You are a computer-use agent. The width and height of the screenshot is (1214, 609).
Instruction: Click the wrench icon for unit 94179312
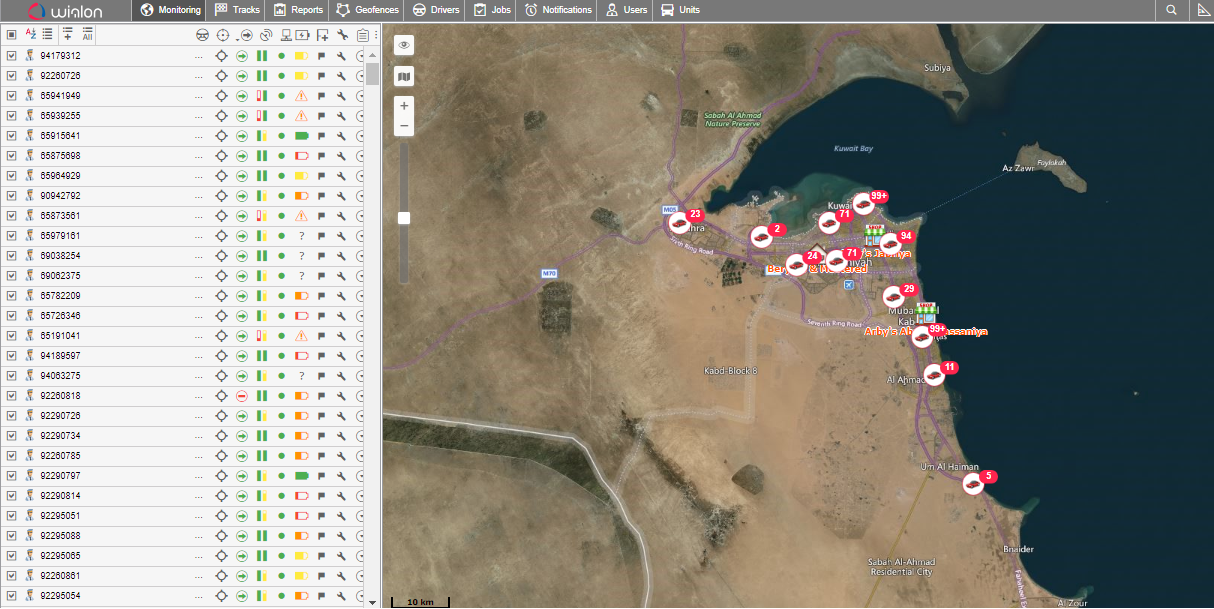click(x=341, y=56)
